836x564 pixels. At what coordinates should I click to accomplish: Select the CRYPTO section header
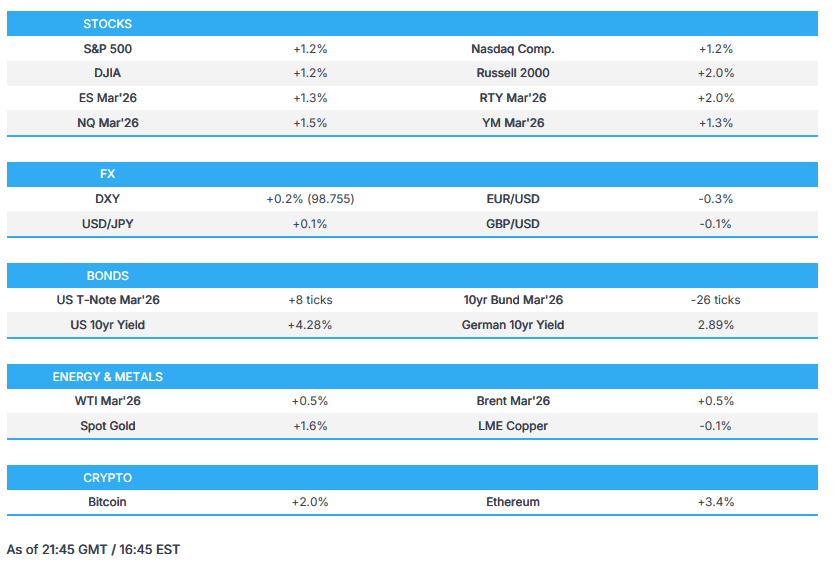pyautogui.click(x=107, y=478)
